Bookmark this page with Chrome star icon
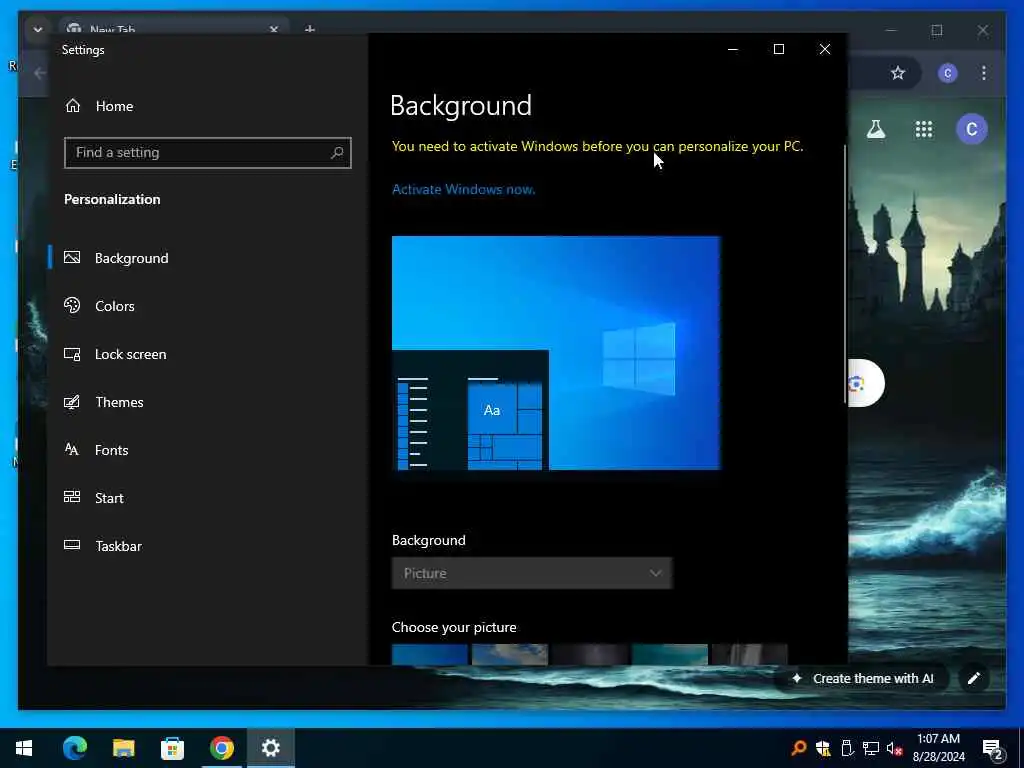This screenshot has width=1024, height=768. [898, 73]
